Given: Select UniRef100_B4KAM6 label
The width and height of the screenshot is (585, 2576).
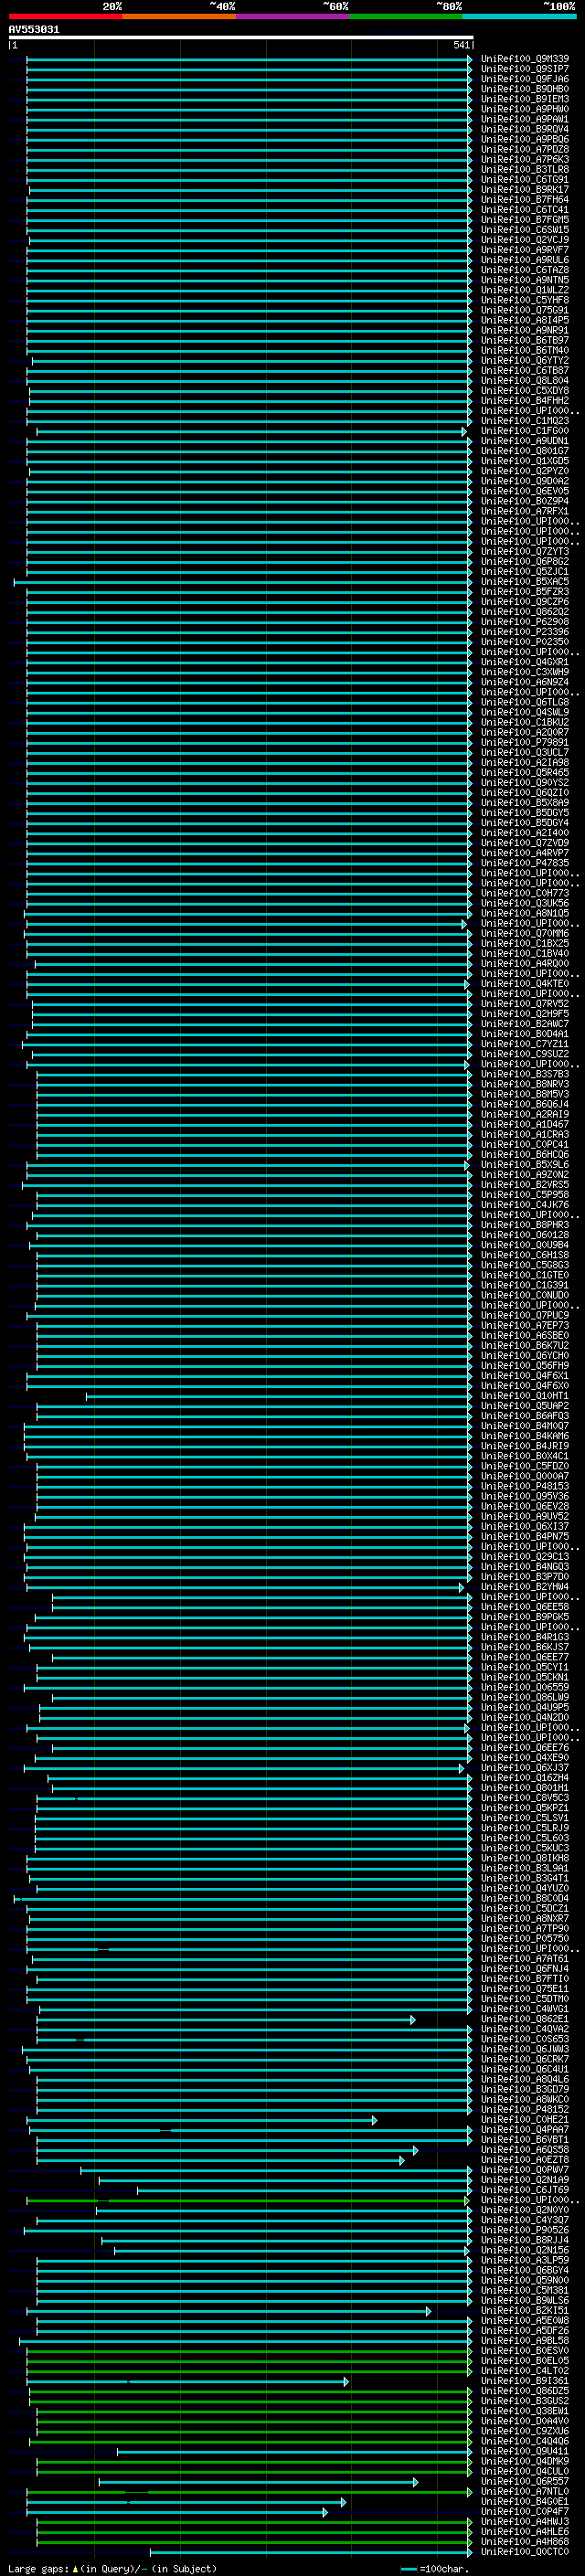Looking at the screenshot, I should [x=525, y=1436].
